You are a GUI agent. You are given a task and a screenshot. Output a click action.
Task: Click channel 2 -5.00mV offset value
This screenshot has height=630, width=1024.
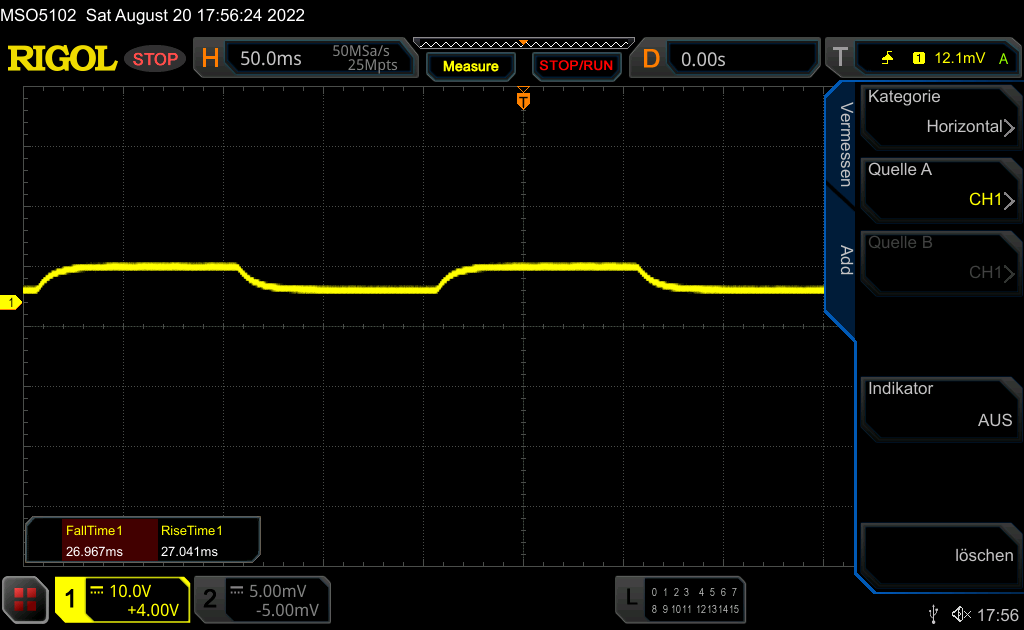[287, 610]
